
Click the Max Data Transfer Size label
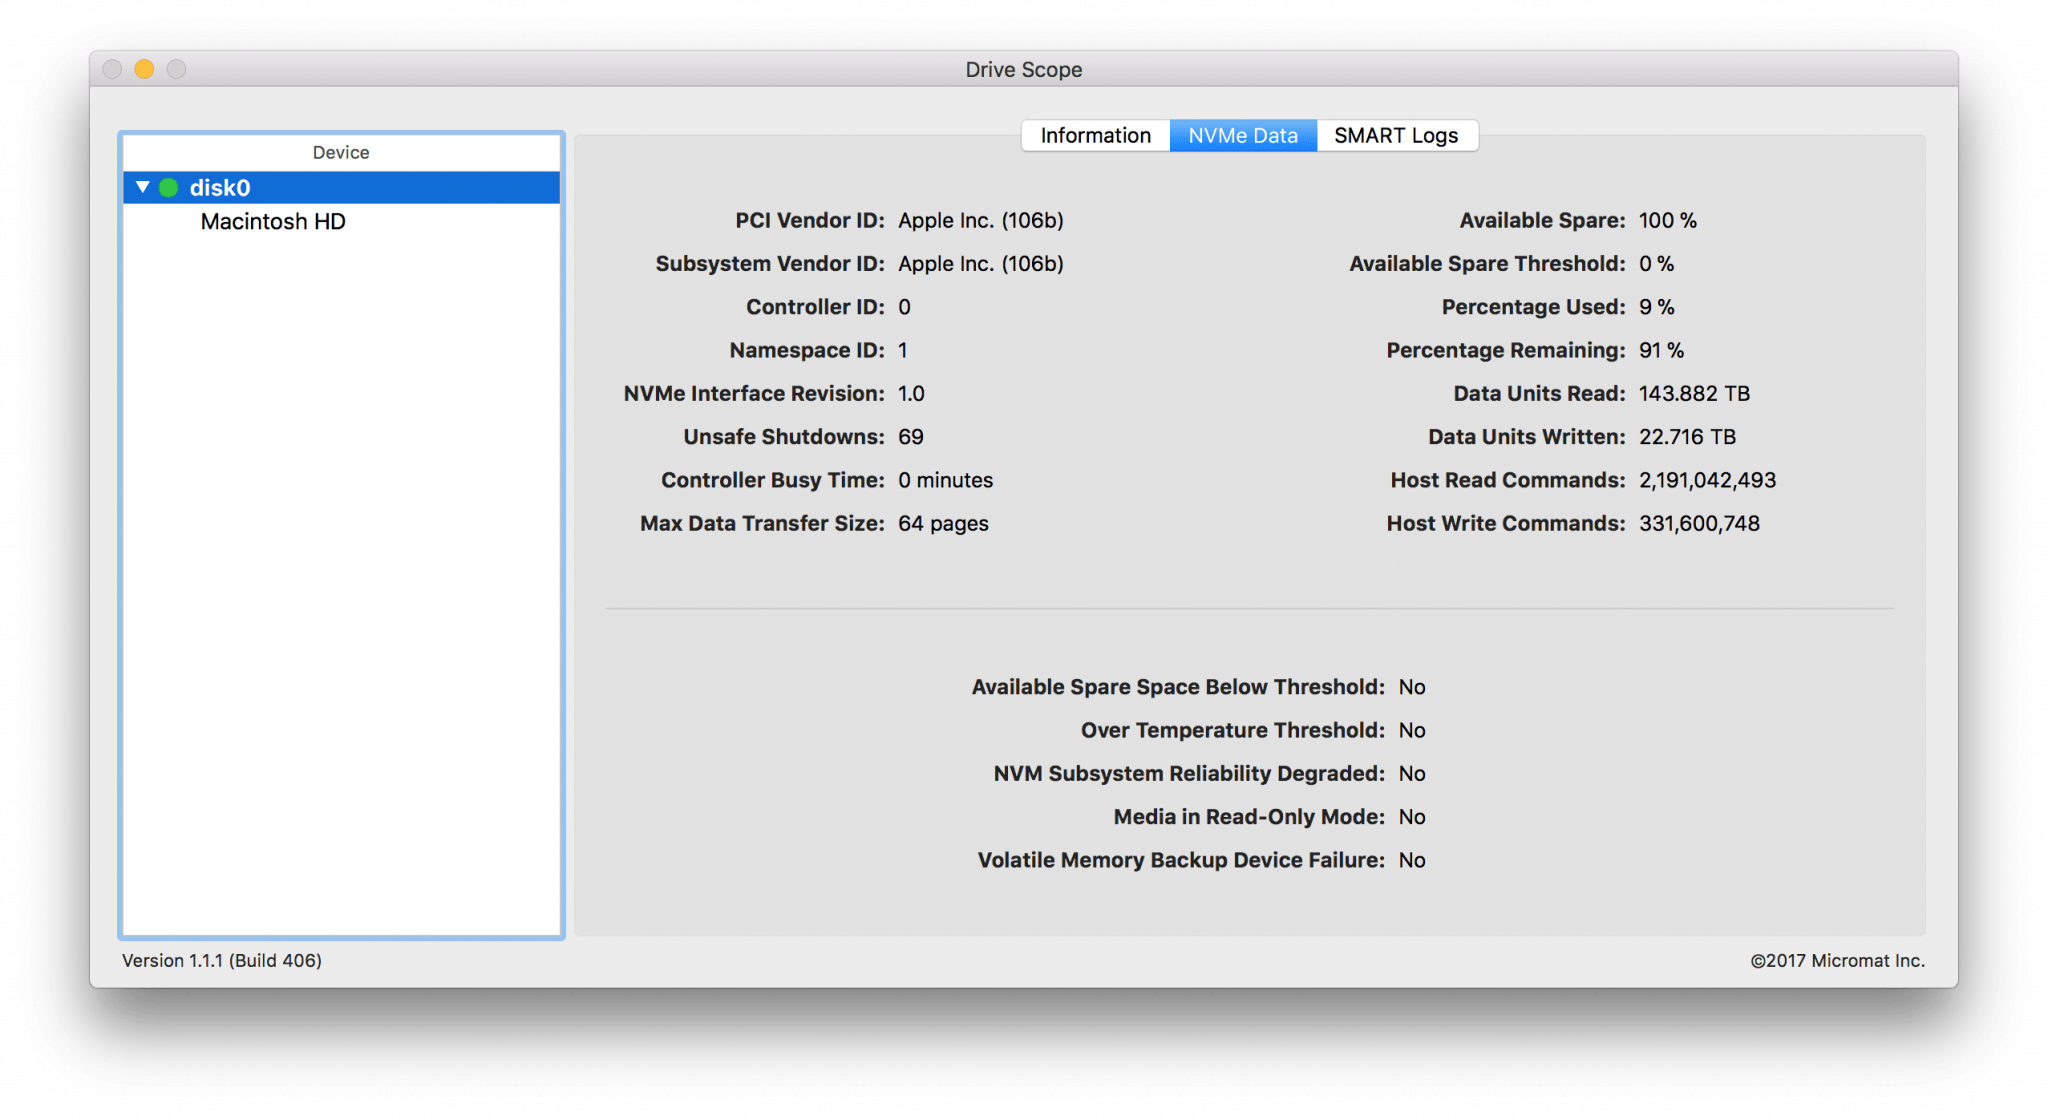[x=762, y=523]
